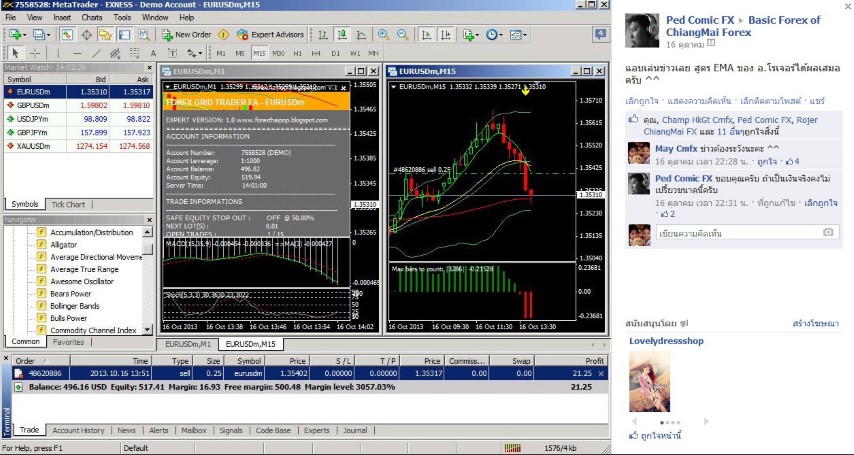Switch to D1 timeframe
This screenshot has height=455, width=854.
coord(336,53)
